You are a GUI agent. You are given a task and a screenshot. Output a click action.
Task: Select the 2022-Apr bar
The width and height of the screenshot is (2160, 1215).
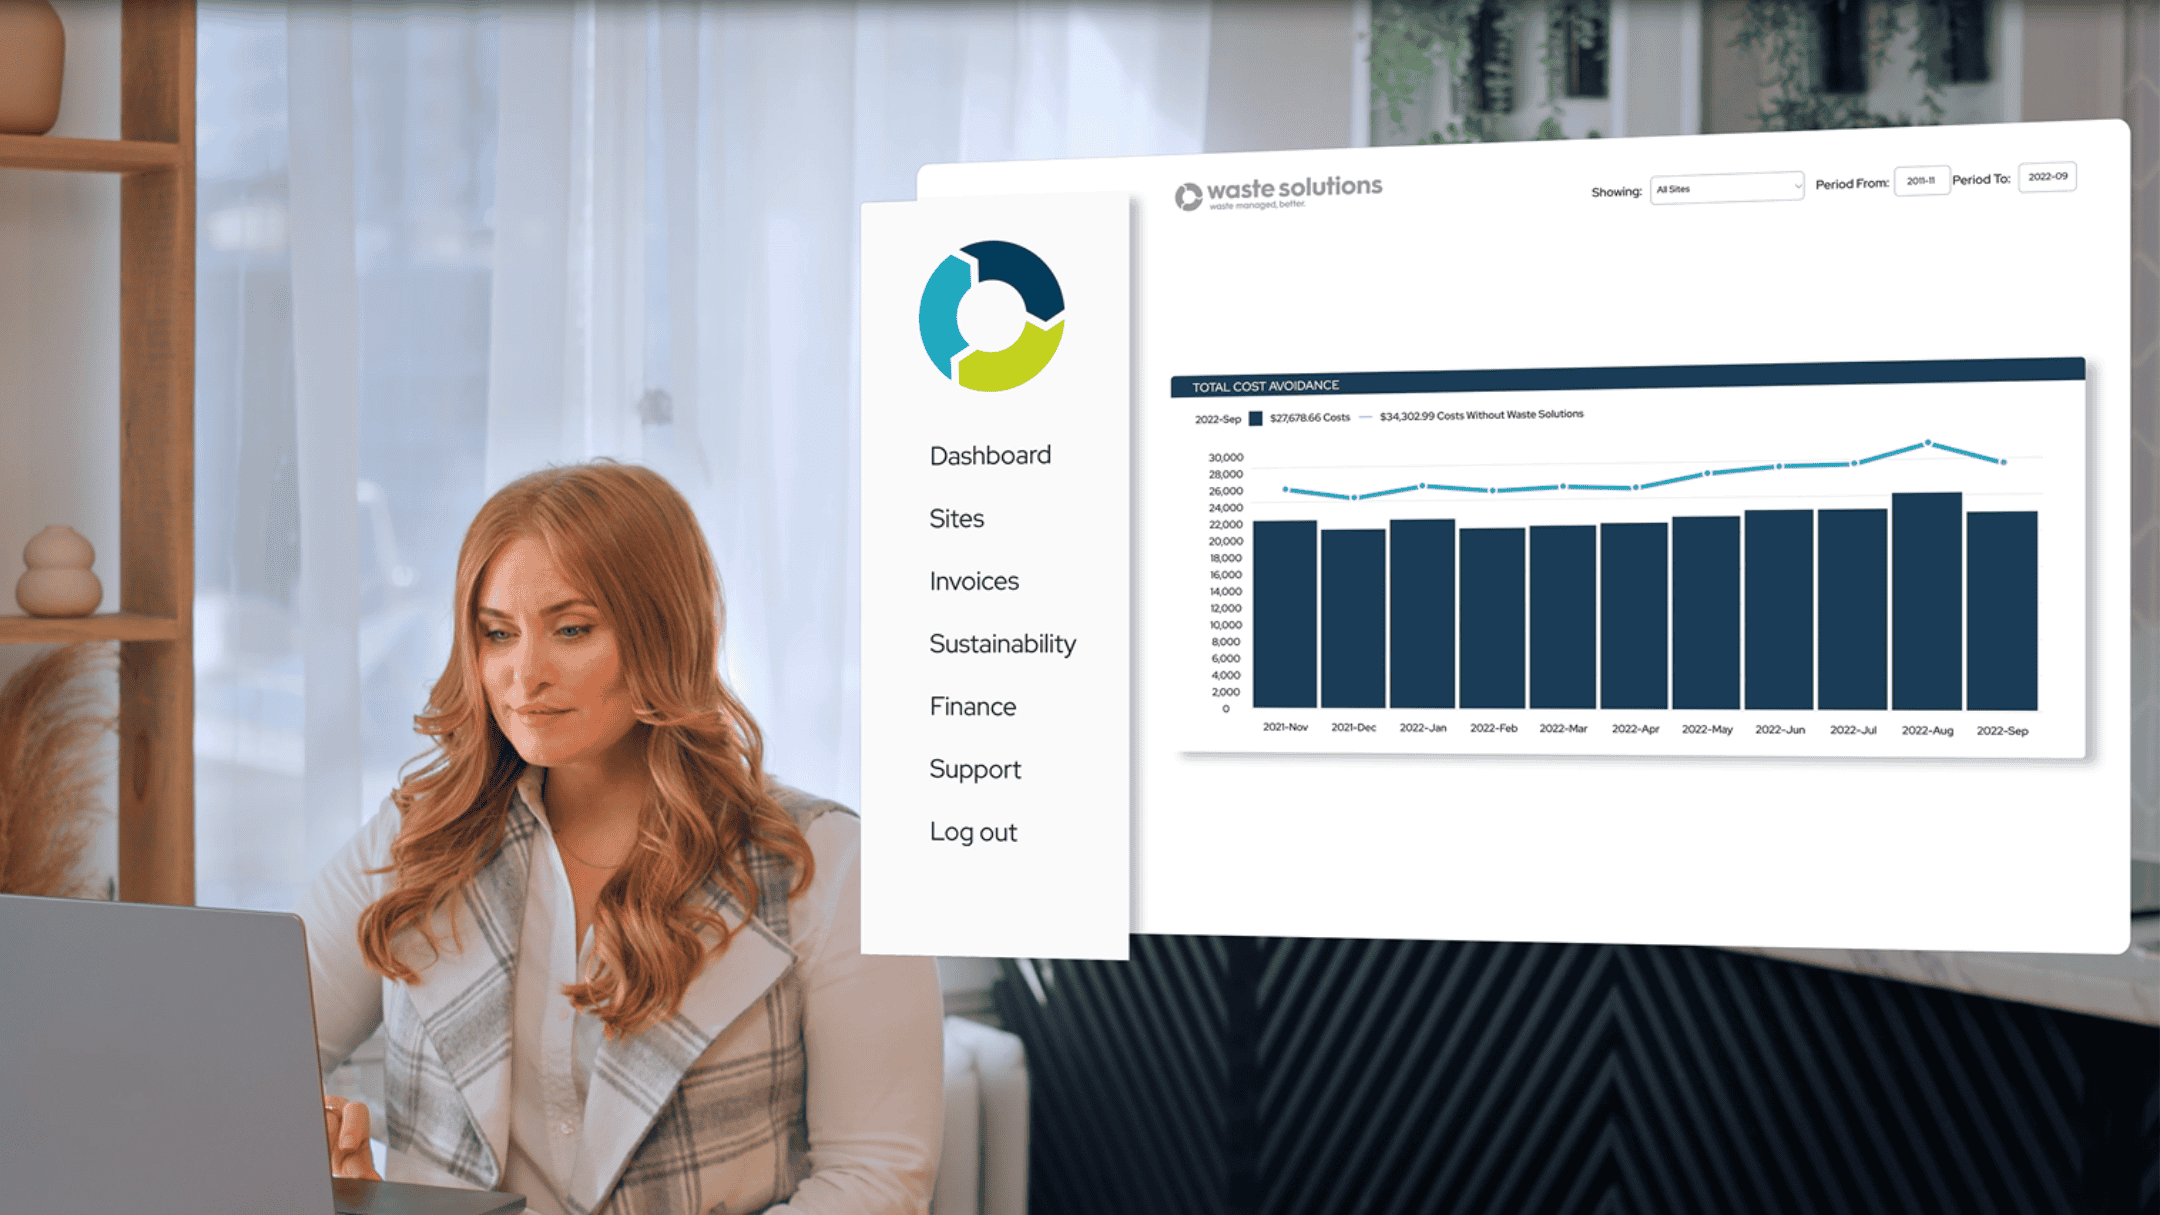(1634, 616)
